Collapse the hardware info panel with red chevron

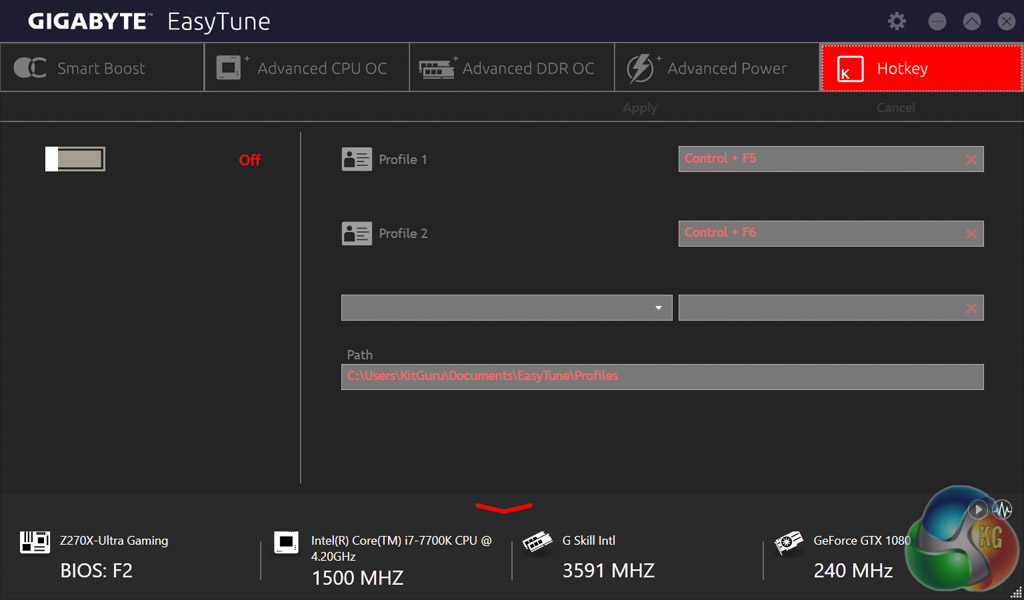tap(504, 508)
